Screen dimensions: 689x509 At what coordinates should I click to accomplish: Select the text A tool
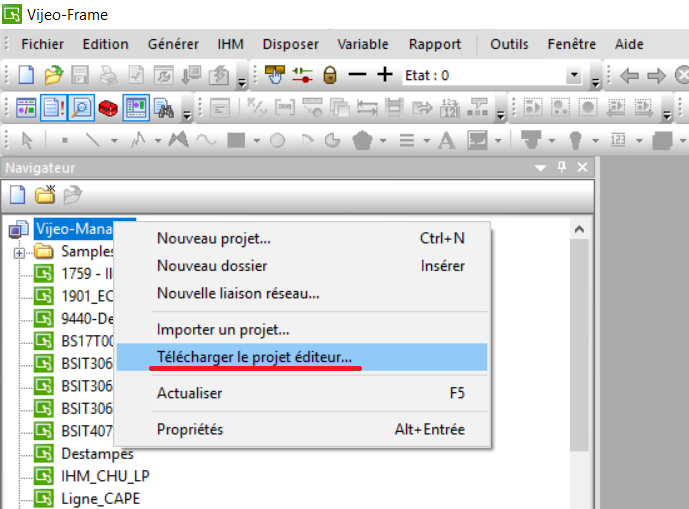tap(446, 141)
